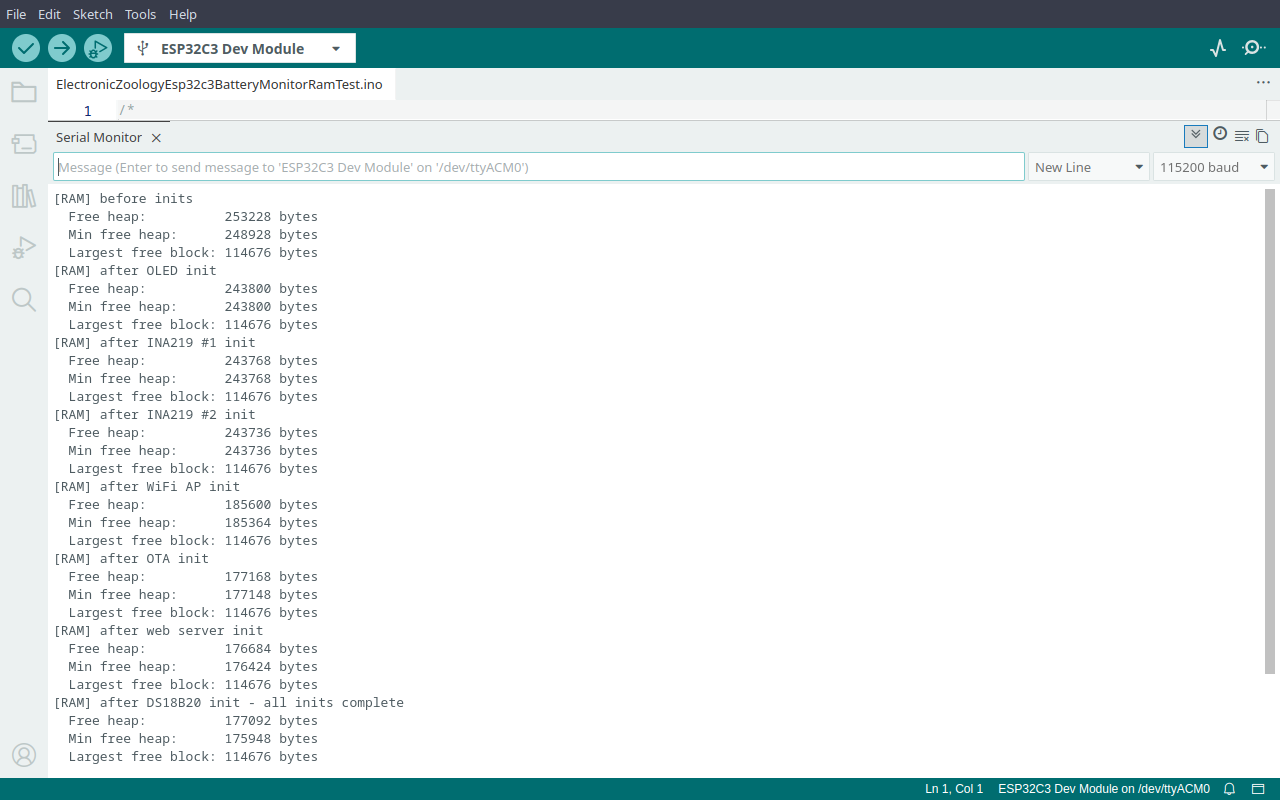Click Ln 1, Col 1 in status bar
Viewport: 1280px width, 800px height.
click(954, 789)
